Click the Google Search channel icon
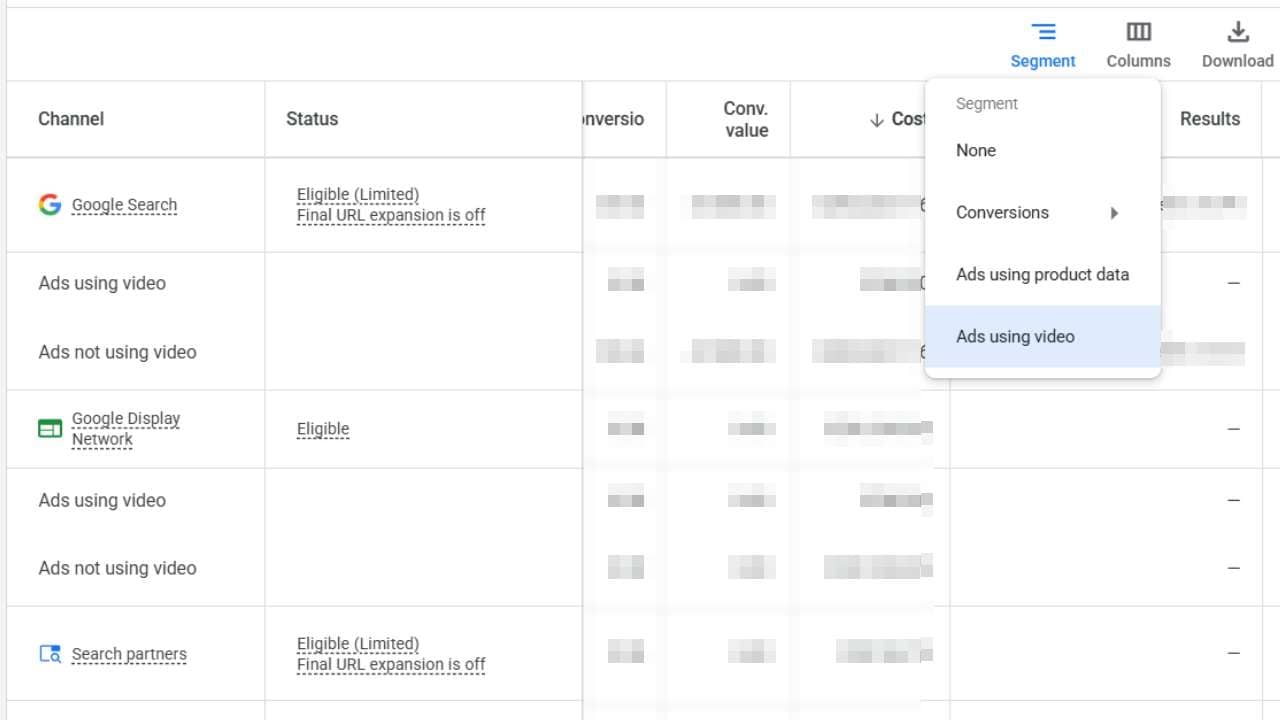 pos(48,205)
